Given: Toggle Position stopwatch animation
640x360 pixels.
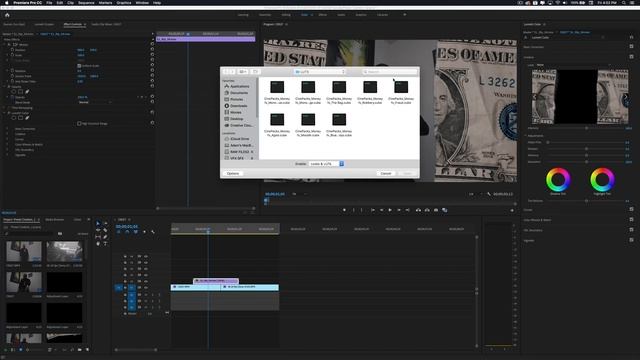Looking at the screenshot, I should point(12,50).
